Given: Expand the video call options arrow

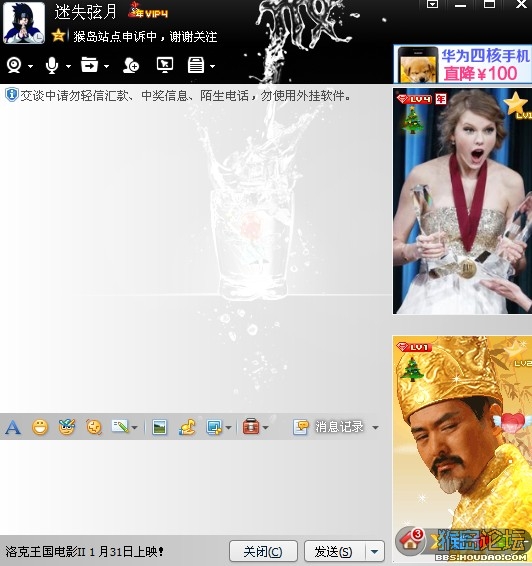Looking at the screenshot, I should pos(30,66).
